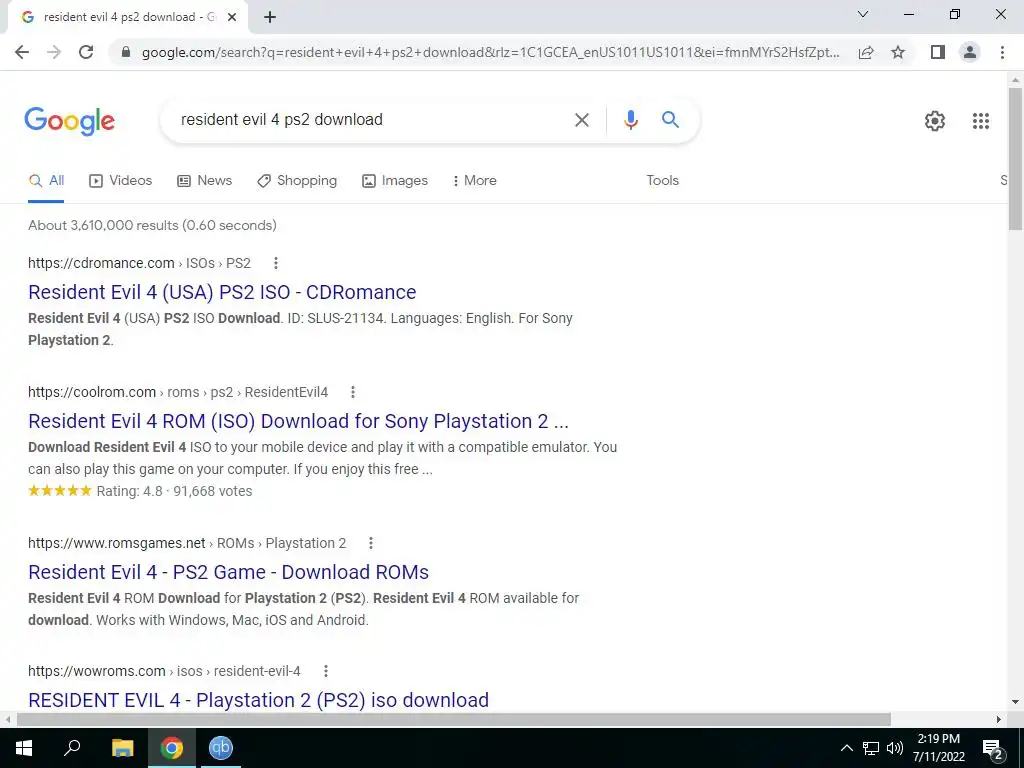This screenshot has width=1024, height=768.
Task: Open the notification action center
Action: click(x=993, y=749)
